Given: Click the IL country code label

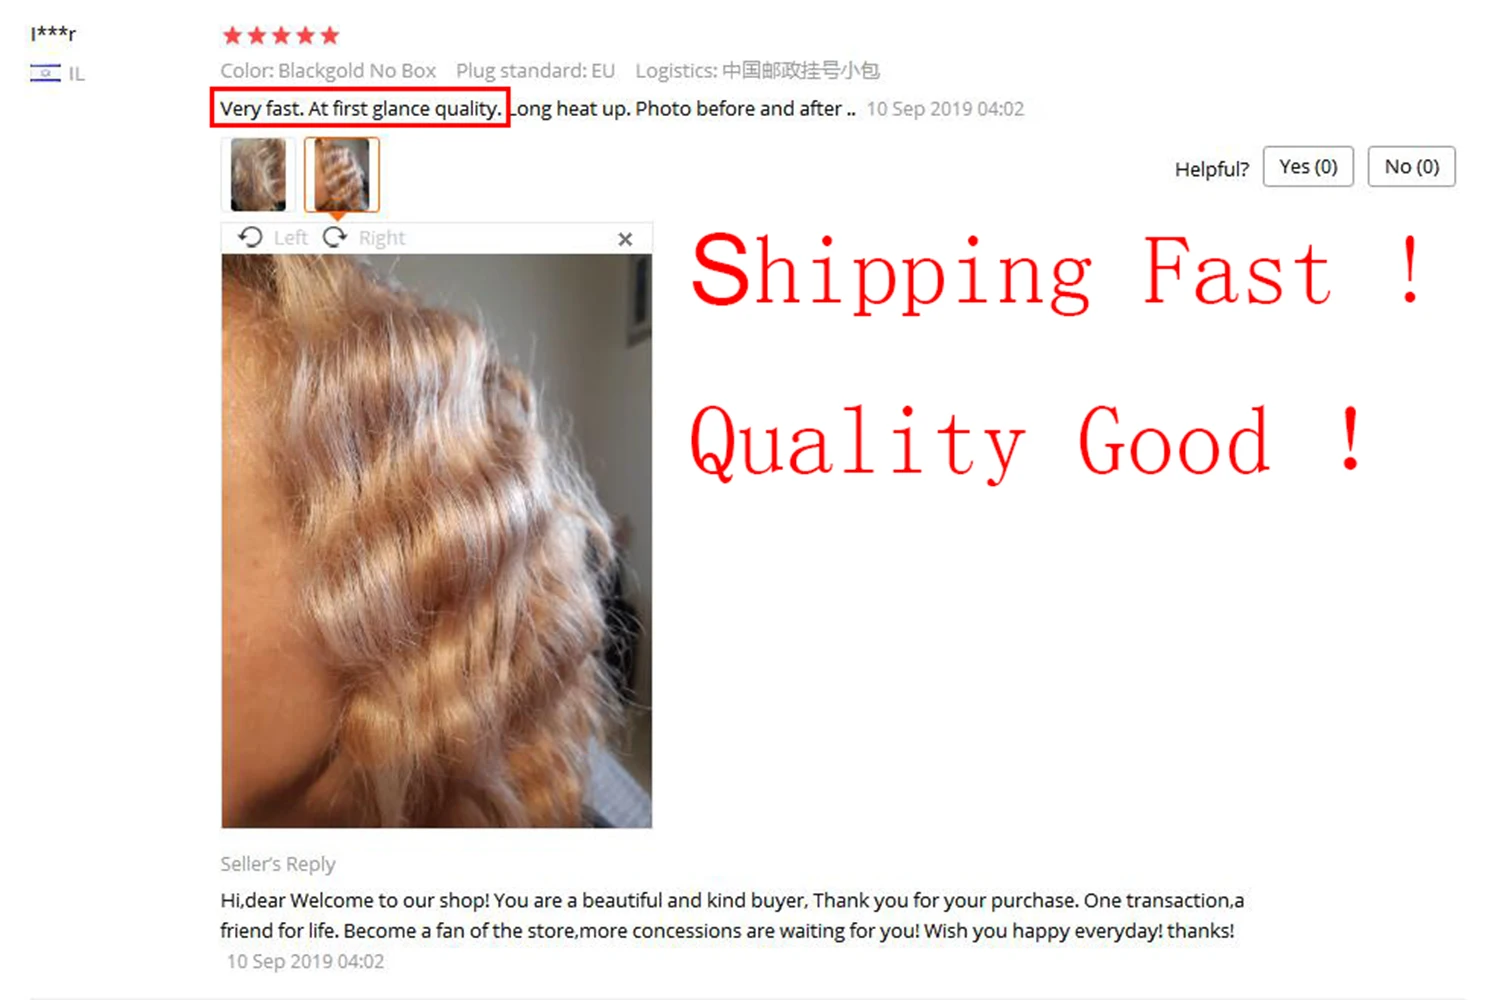Looking at the screenshot, I should [x=77, y=74].
